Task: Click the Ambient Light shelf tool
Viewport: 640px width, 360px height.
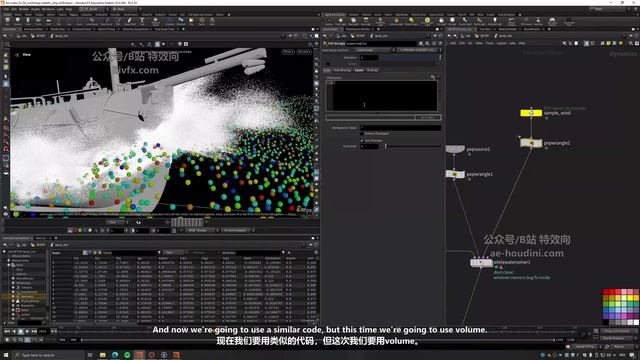Action: click(x=496, y=21)
